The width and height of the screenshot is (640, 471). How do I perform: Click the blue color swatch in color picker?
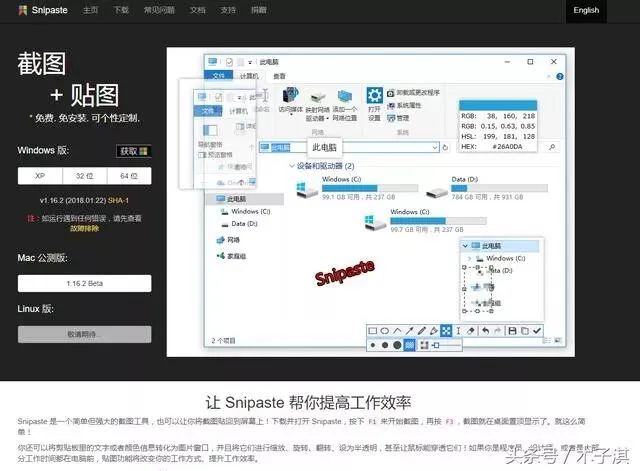(x=498, y=105)
